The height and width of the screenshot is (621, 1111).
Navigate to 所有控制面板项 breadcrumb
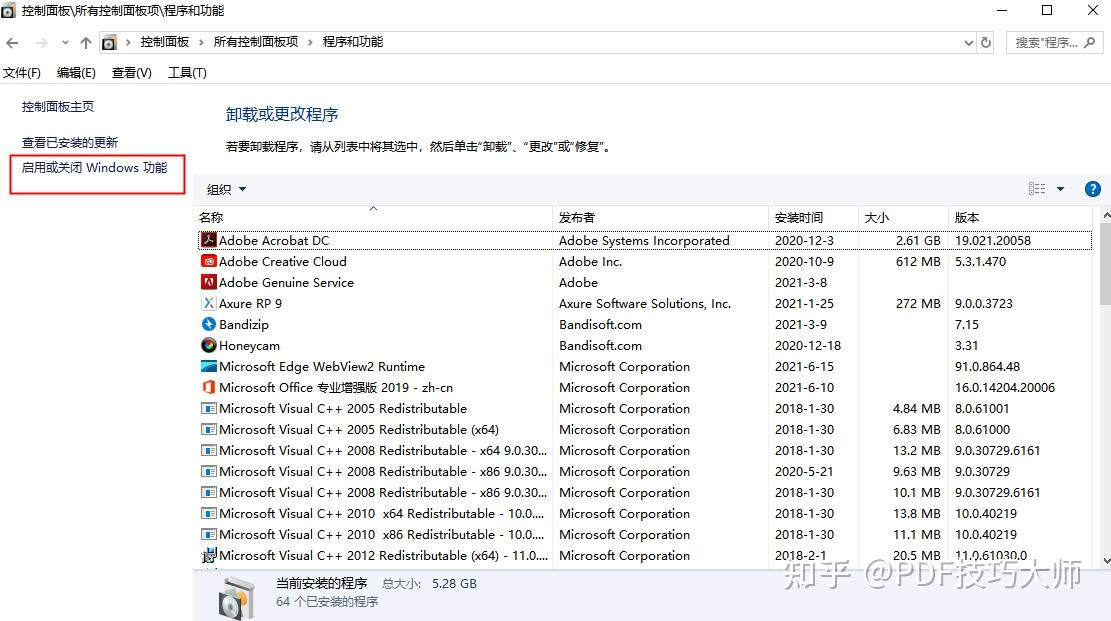click(x=256, y=42)
